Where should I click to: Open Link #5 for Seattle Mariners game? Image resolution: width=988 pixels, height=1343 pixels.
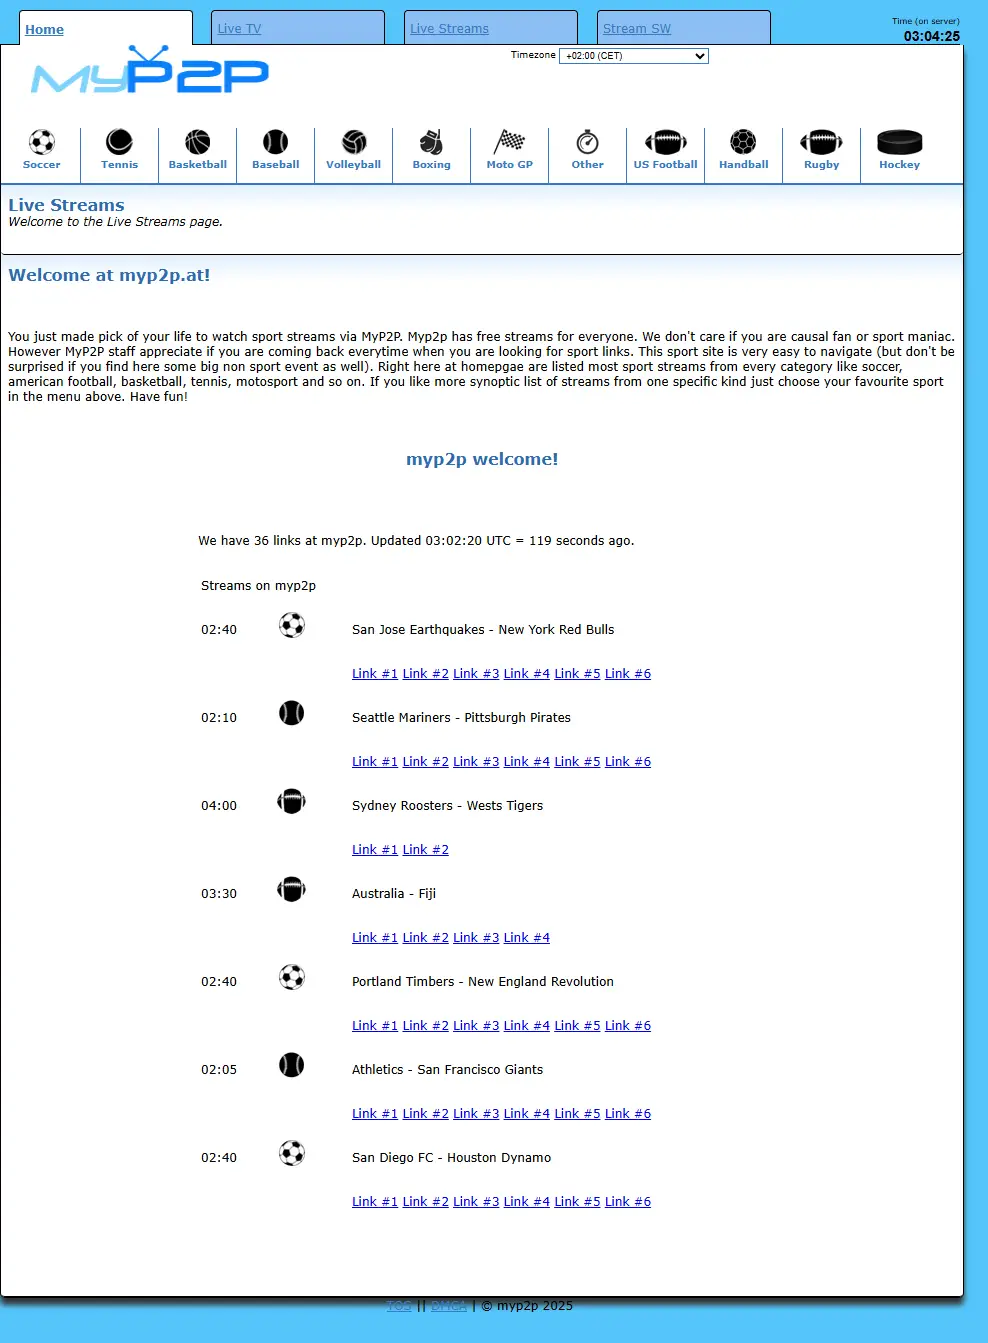(x=577, y=762)
